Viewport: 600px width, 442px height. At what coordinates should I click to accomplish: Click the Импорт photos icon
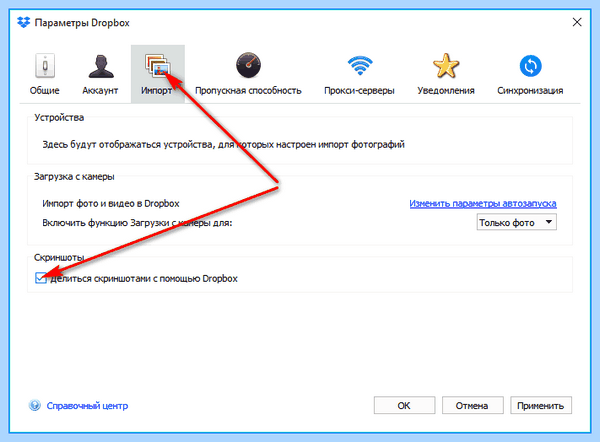pos(158,65)
